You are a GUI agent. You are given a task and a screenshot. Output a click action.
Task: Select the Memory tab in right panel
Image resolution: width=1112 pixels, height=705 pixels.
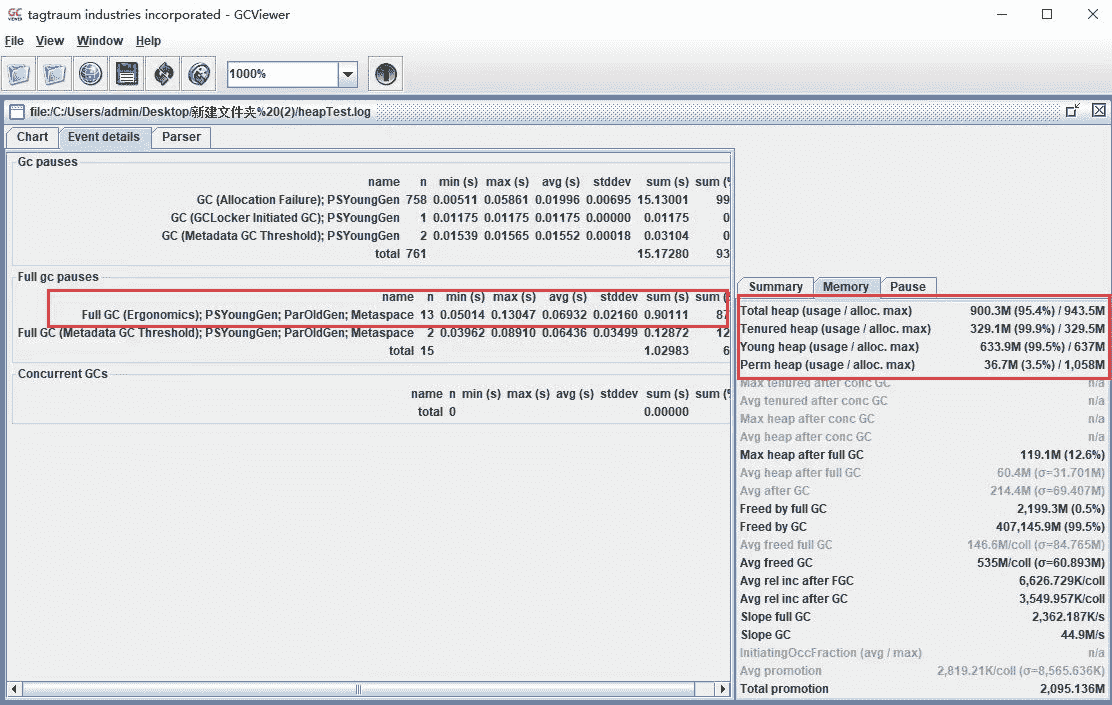pyautogui.click(x=846, y=287)
